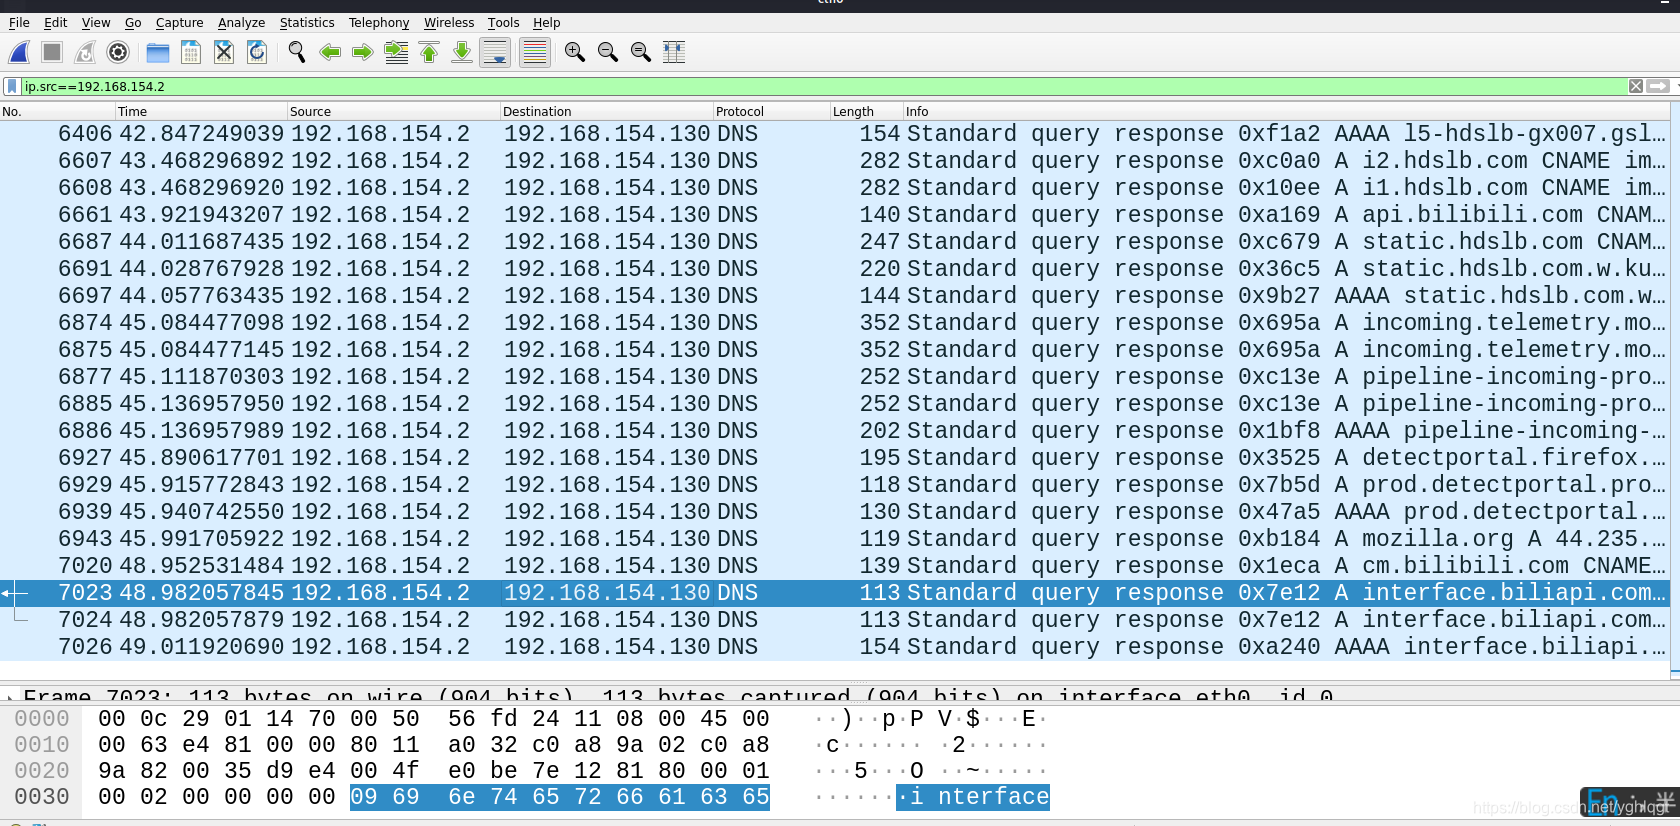1680x826 pixels.
Task: Sort by the Length column header
Action: pyautogui.click(x=867, y=111)
